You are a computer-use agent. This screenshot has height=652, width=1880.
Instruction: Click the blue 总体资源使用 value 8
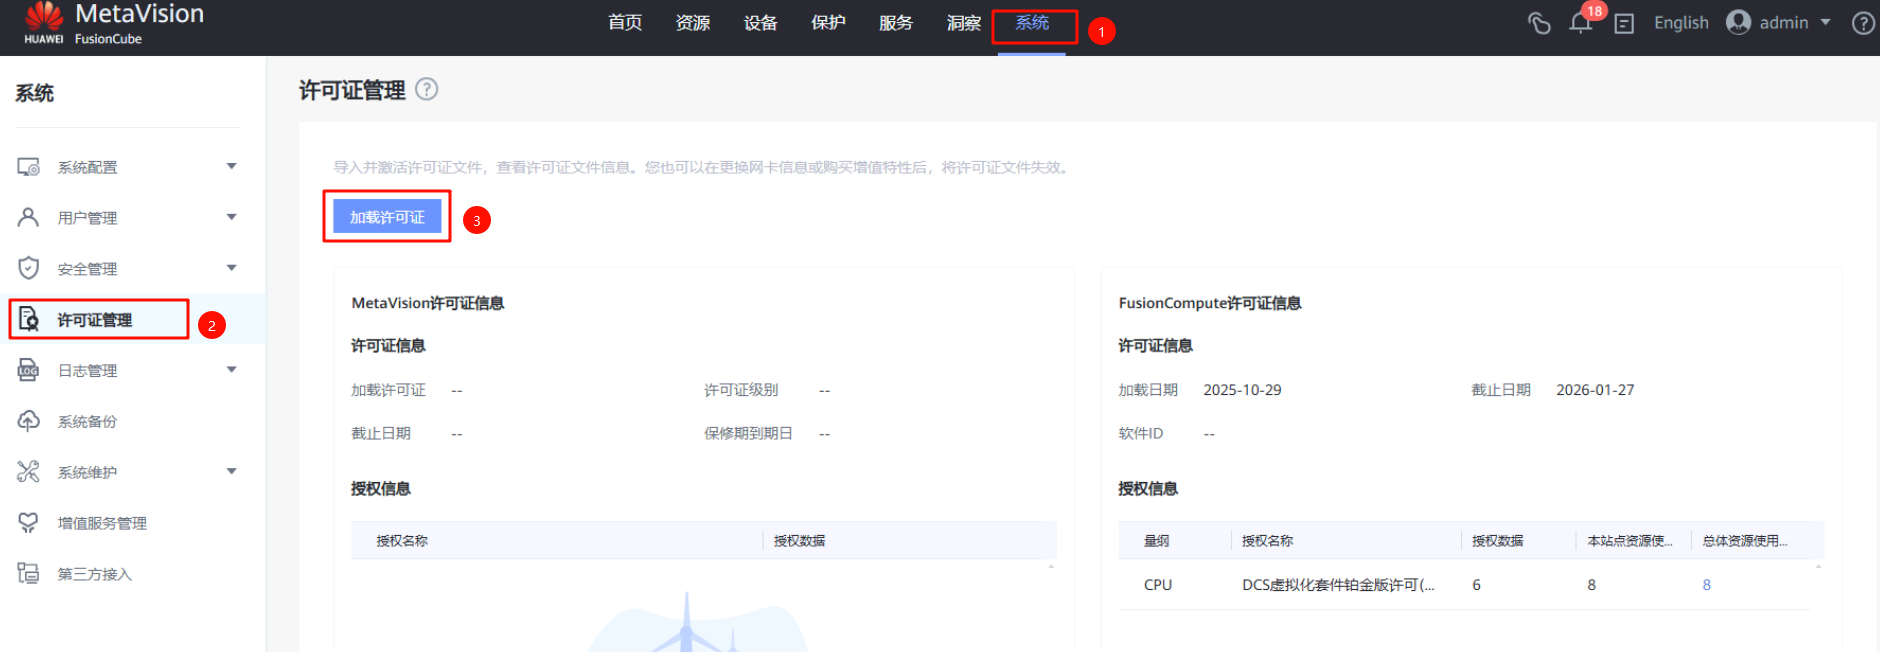click(1706, 585)
